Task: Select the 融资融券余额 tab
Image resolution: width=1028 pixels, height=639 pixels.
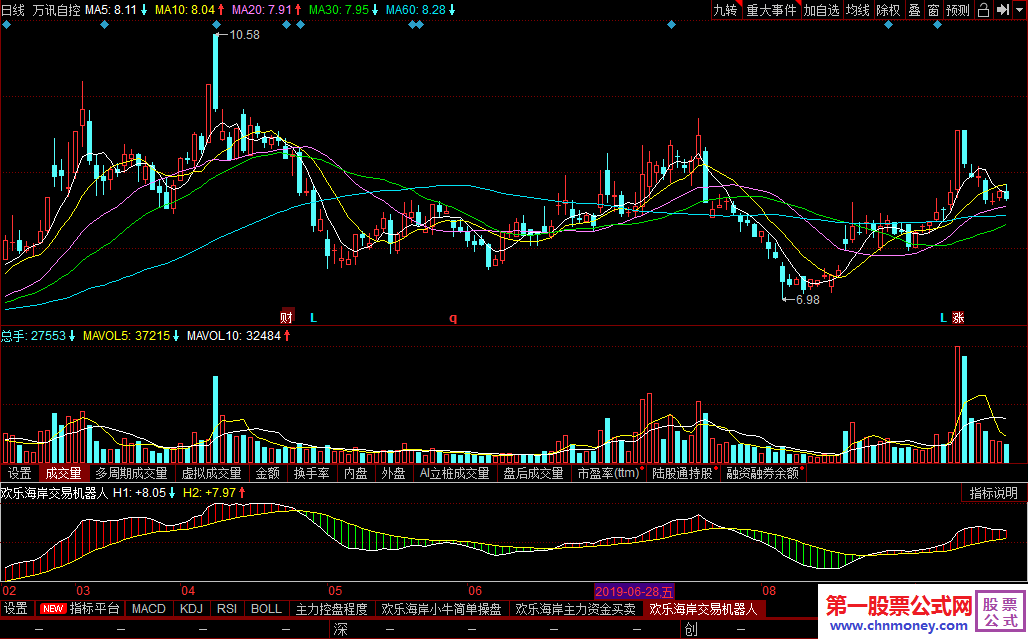Action: pos(762,473)
